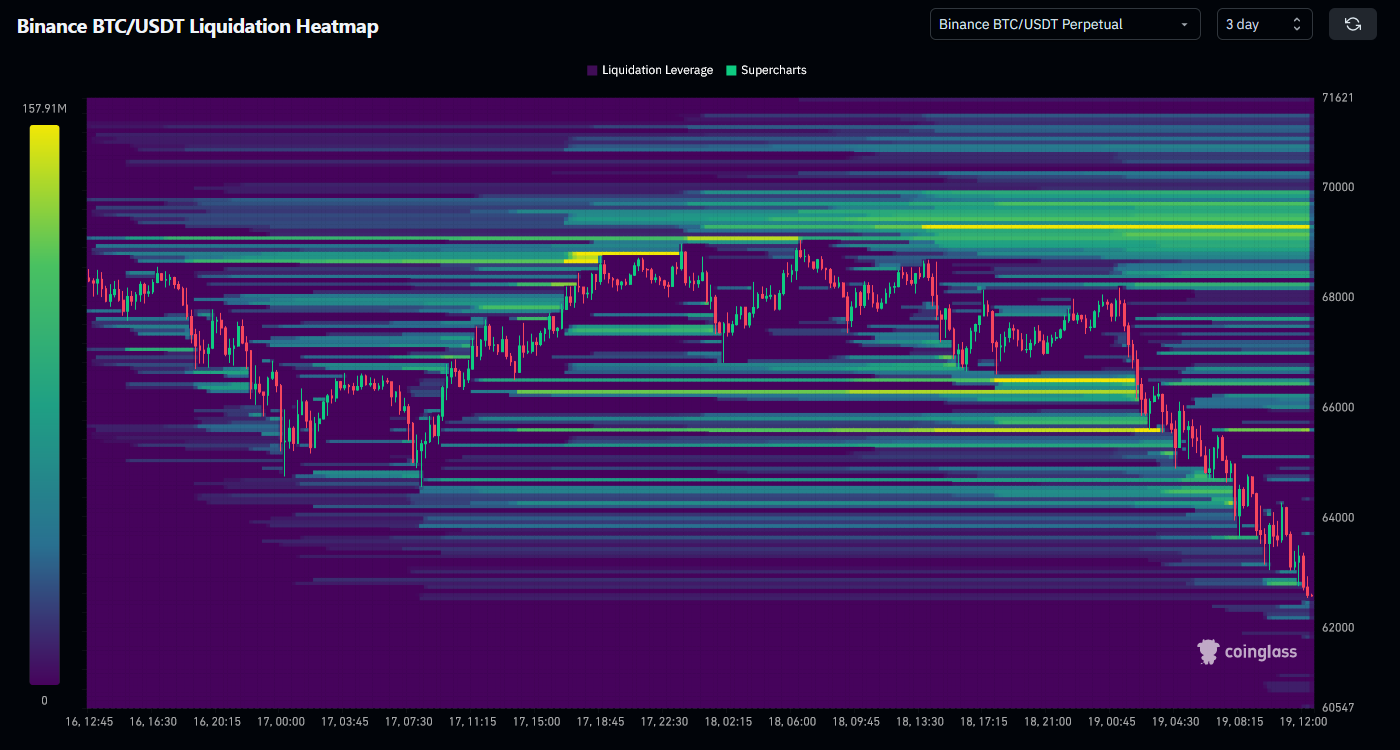The image size is (1400, 750).
Task: Click the 157.91M scale maximum label
Action: [x=45, y=109]
